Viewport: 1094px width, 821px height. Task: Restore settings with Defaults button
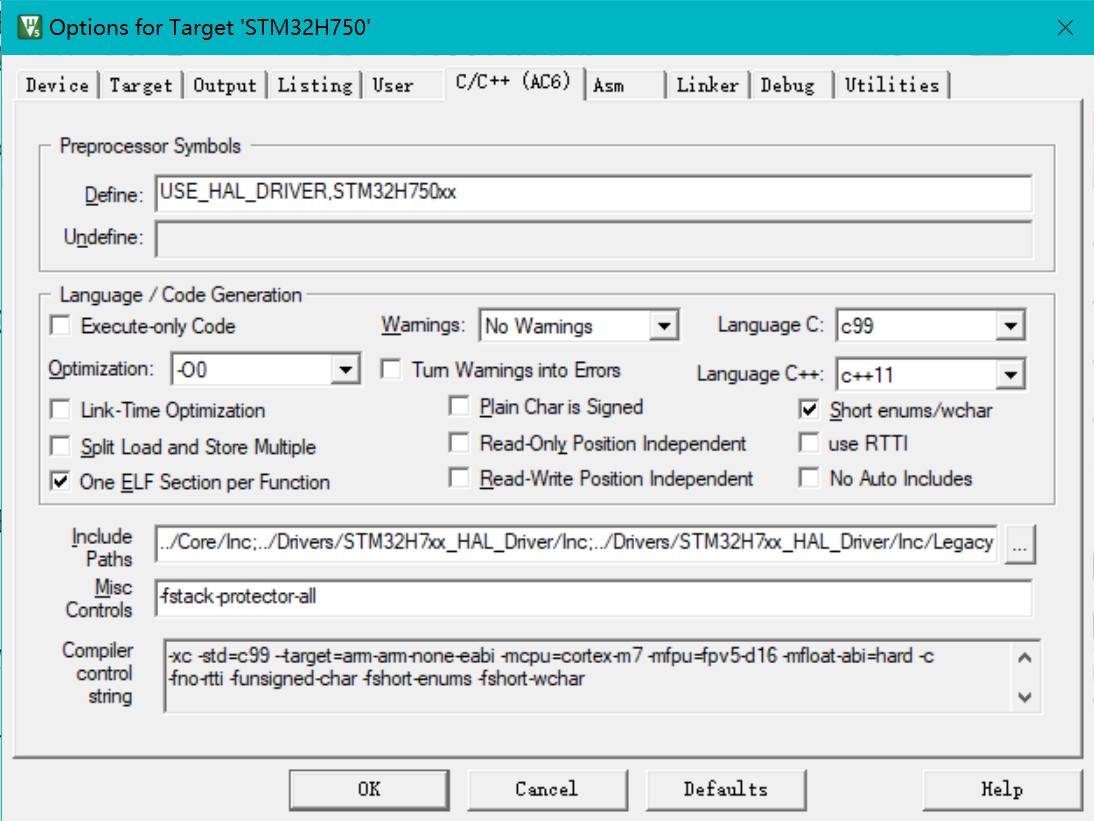[x=726, y=790]
